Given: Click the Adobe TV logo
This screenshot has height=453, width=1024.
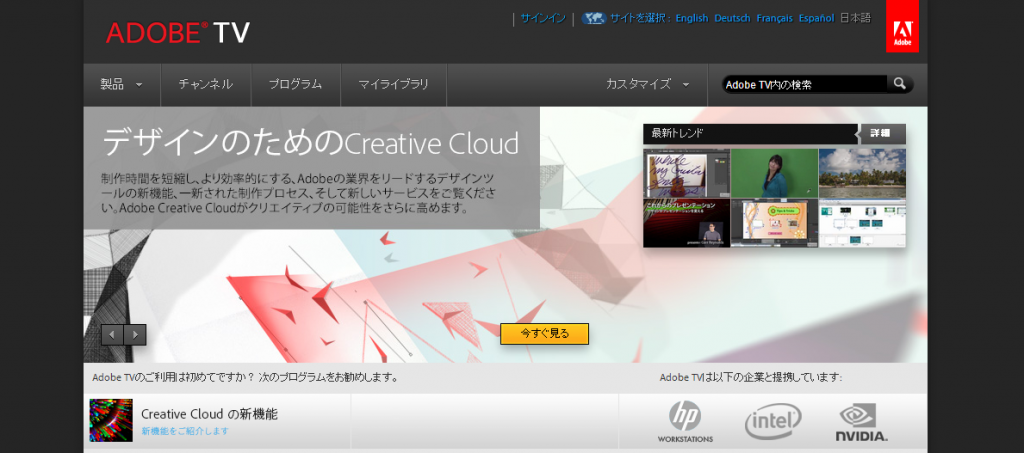Looking at the screenshot, I should point(178,33).
